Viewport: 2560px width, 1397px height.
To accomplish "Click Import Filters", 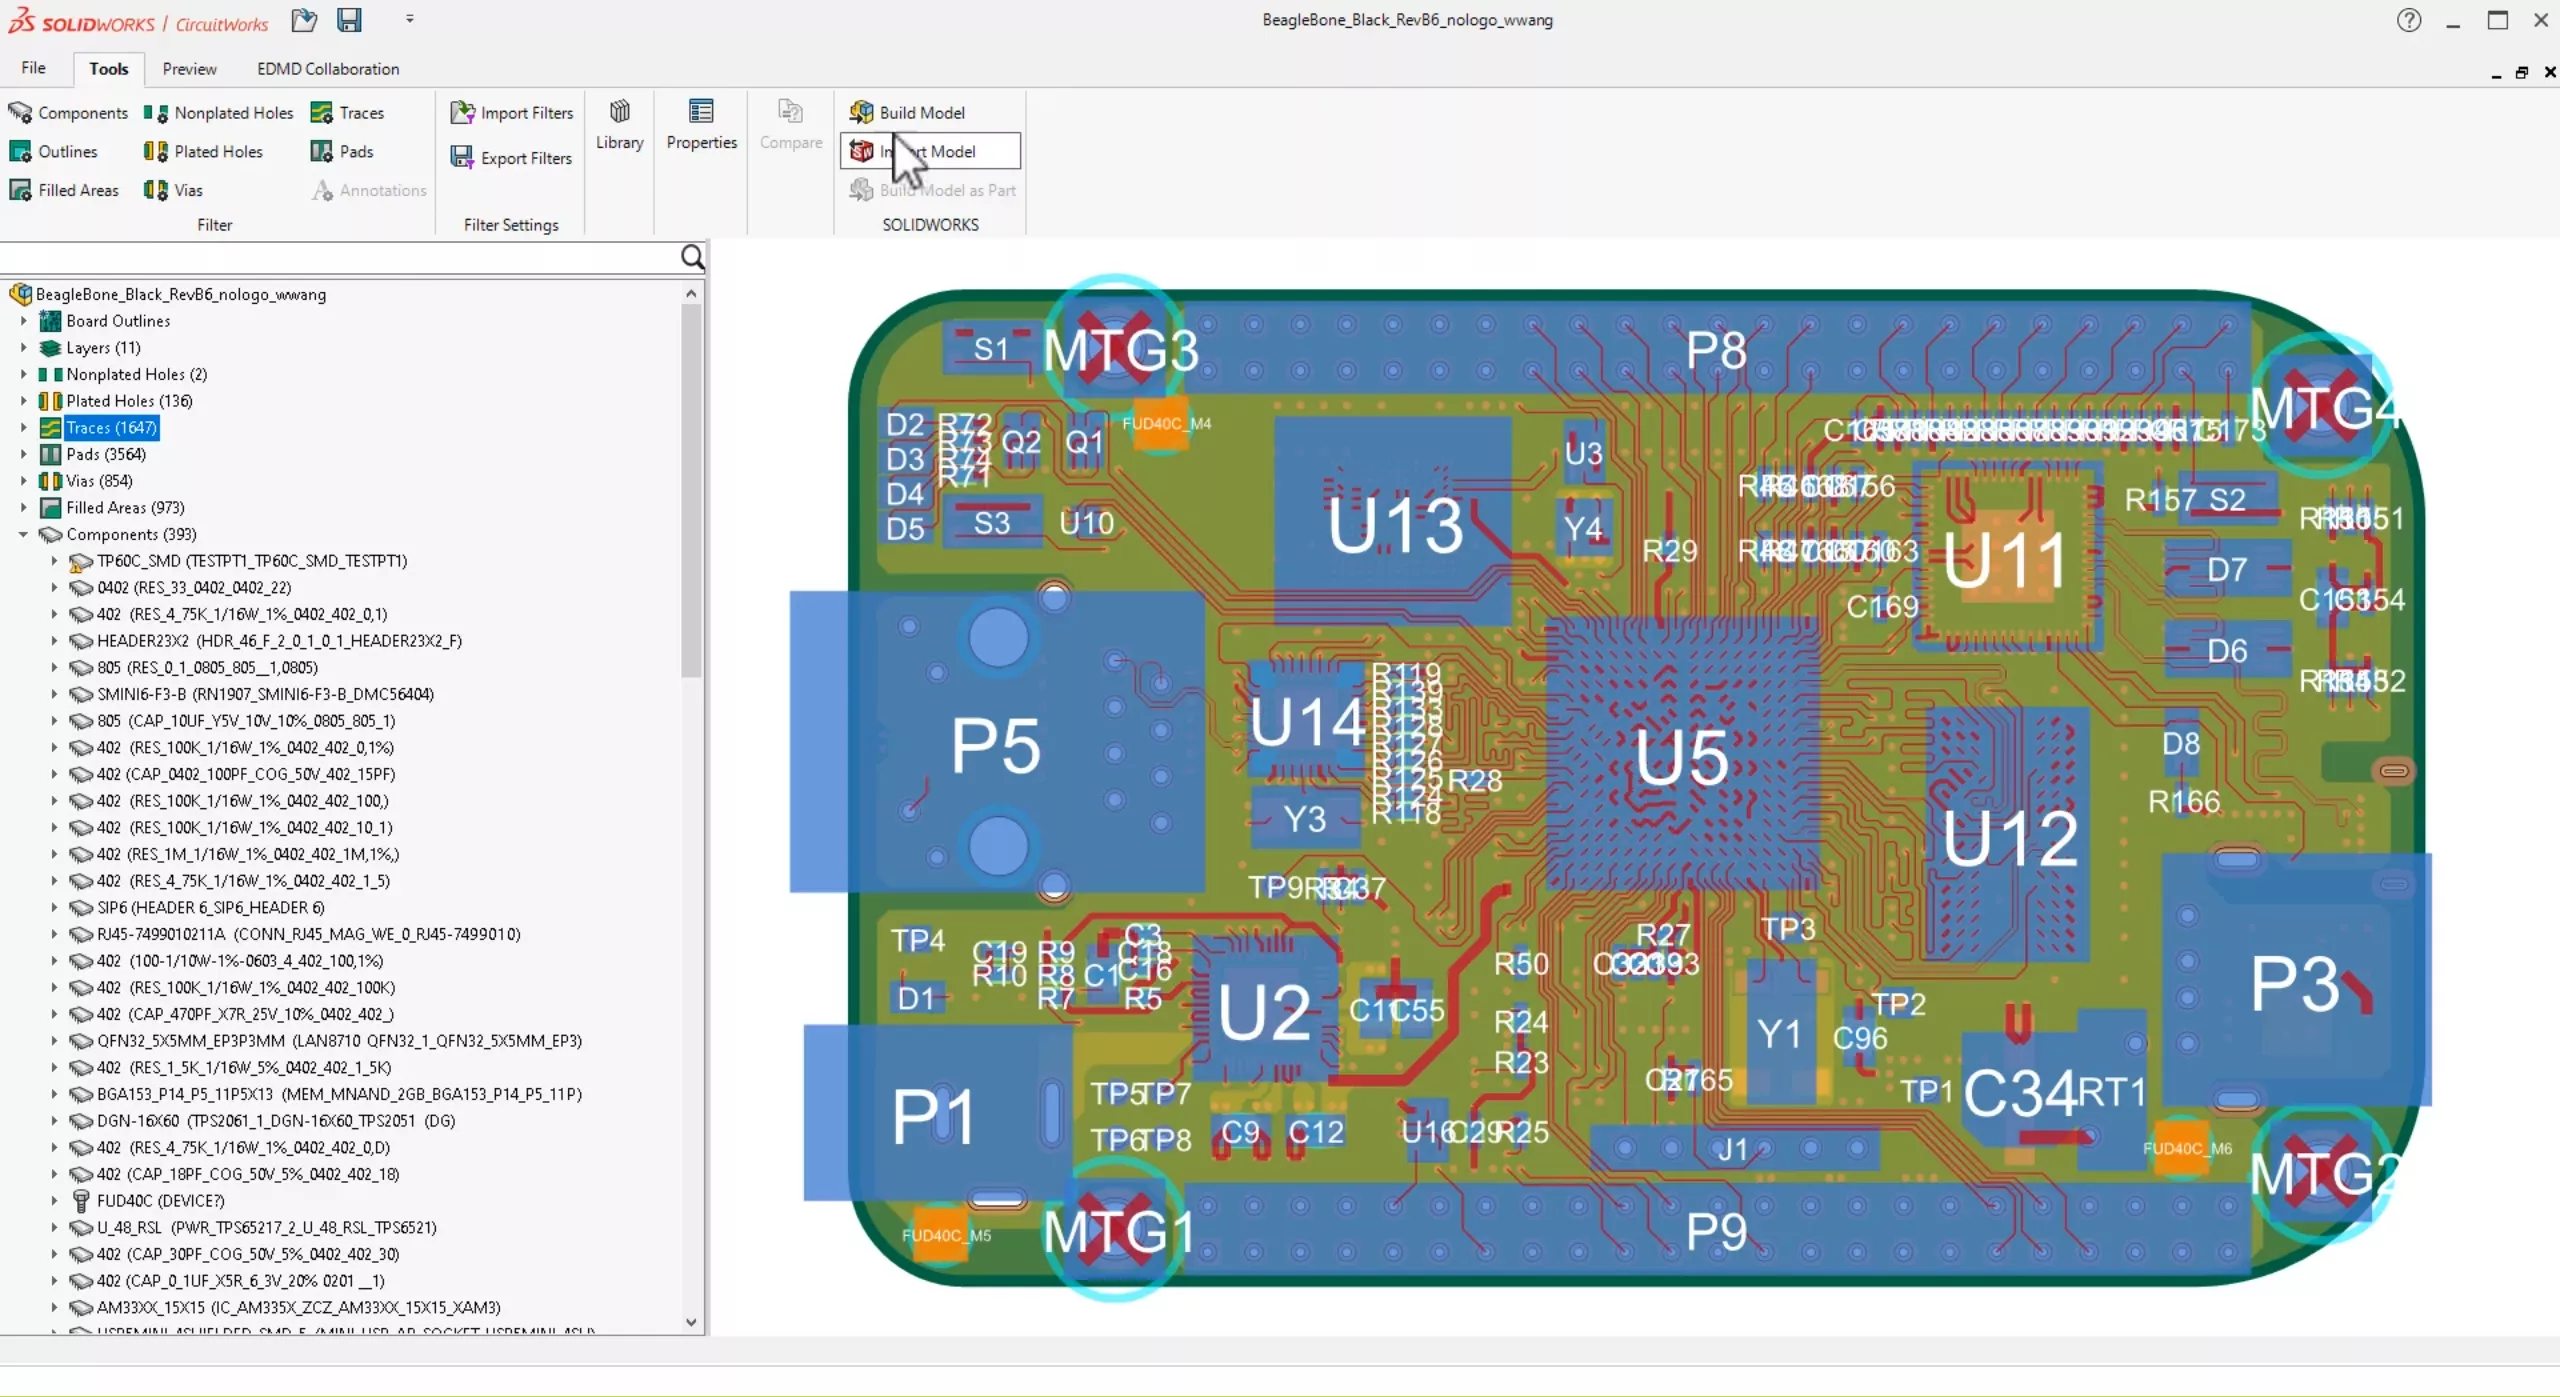I will [512, 113].
